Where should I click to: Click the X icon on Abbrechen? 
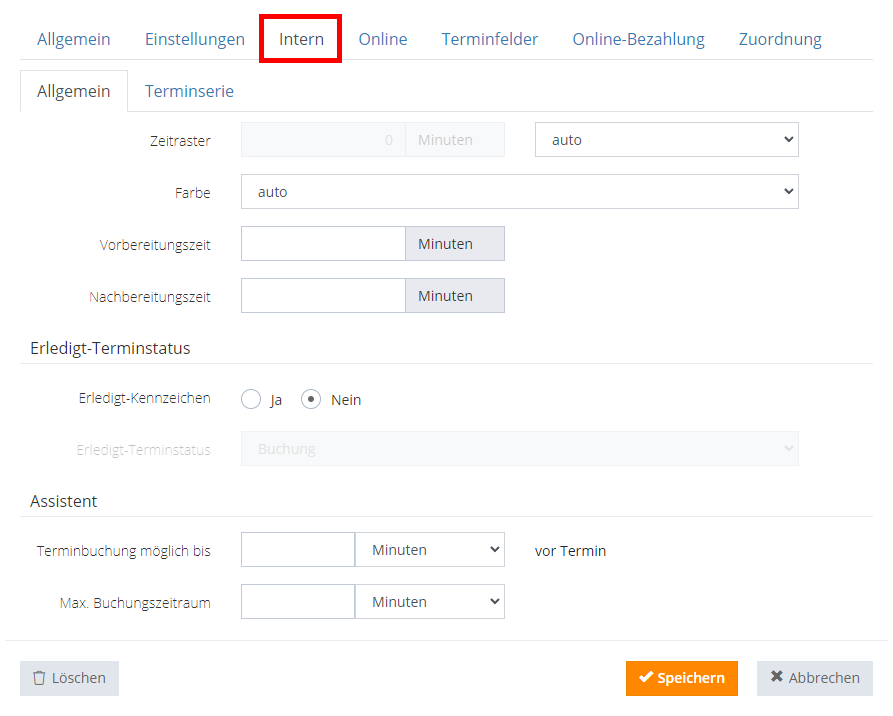click(x=777, y=676)
